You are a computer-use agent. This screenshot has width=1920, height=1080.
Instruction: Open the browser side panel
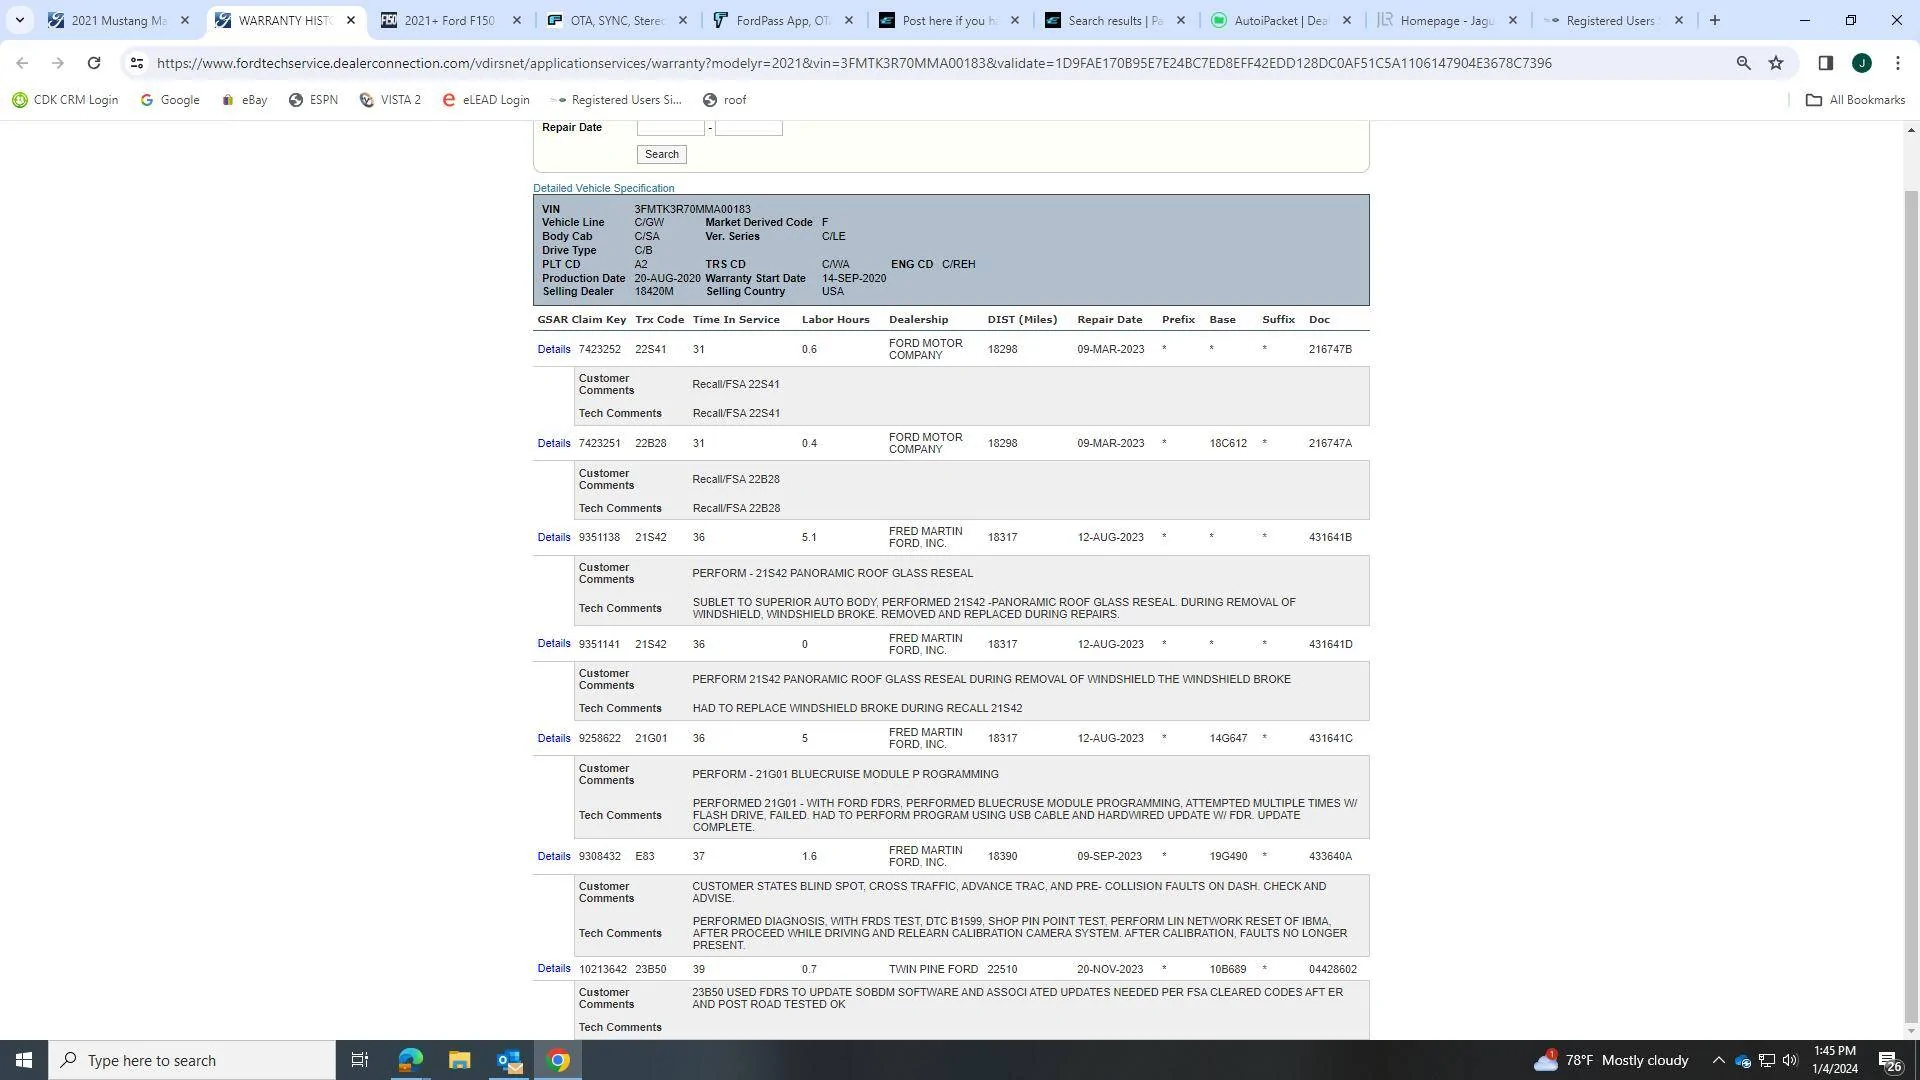1825,63
